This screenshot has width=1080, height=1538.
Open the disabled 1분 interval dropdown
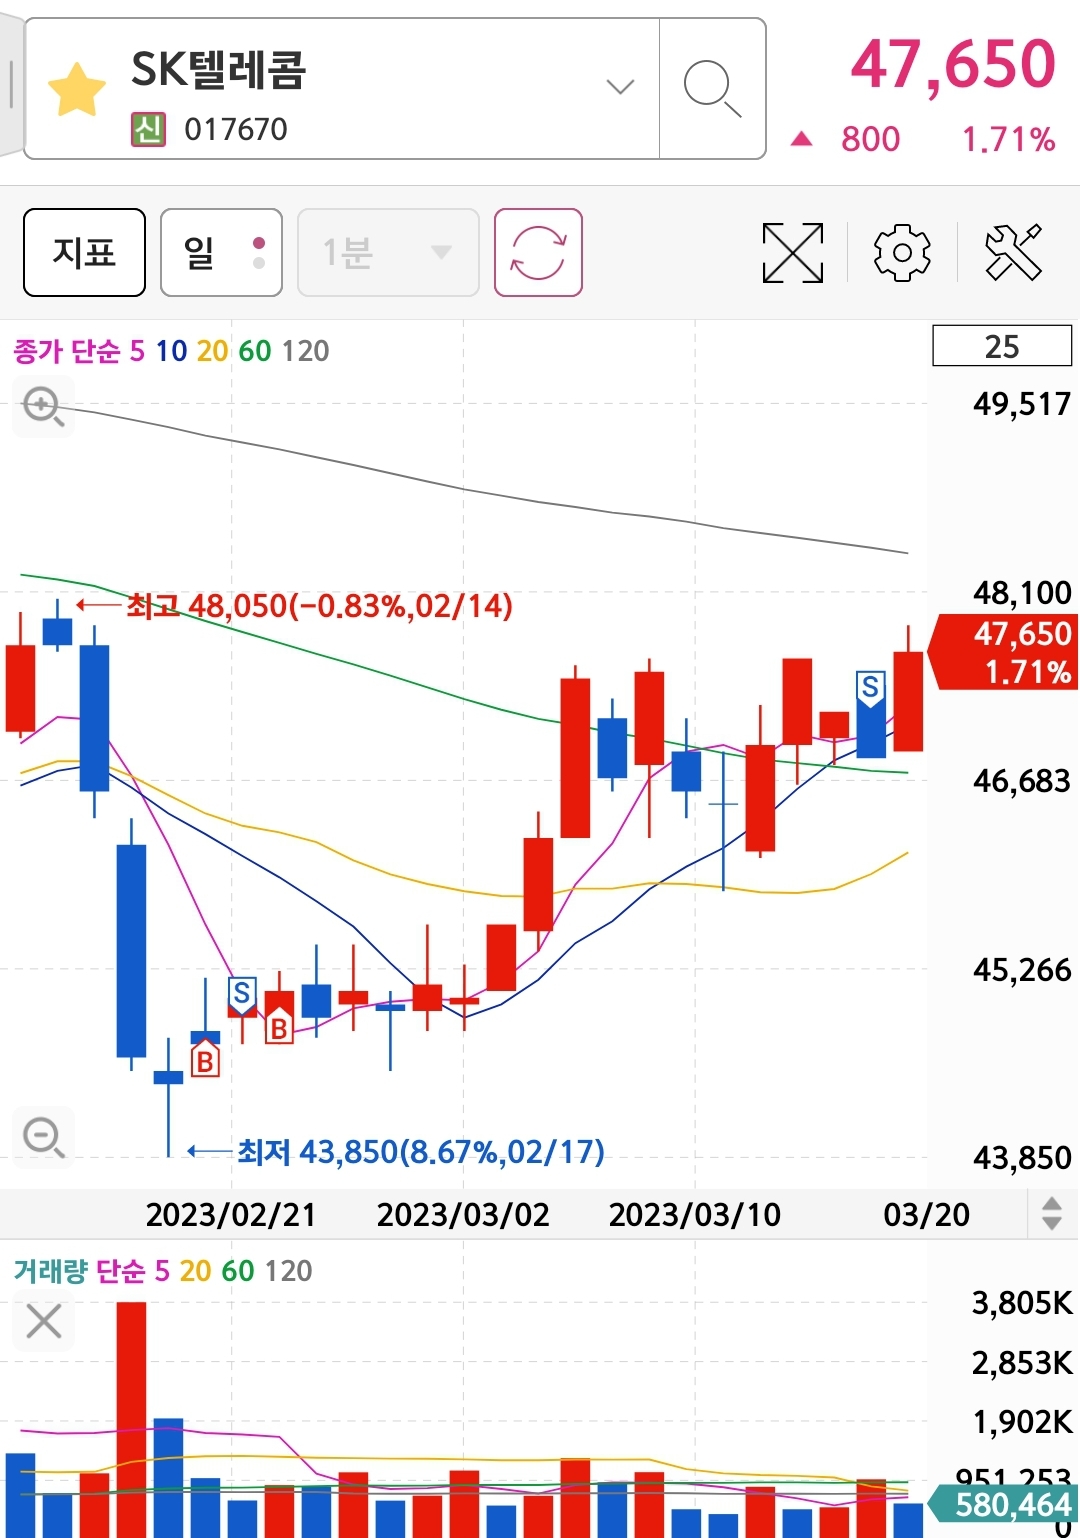coord(388,252)
